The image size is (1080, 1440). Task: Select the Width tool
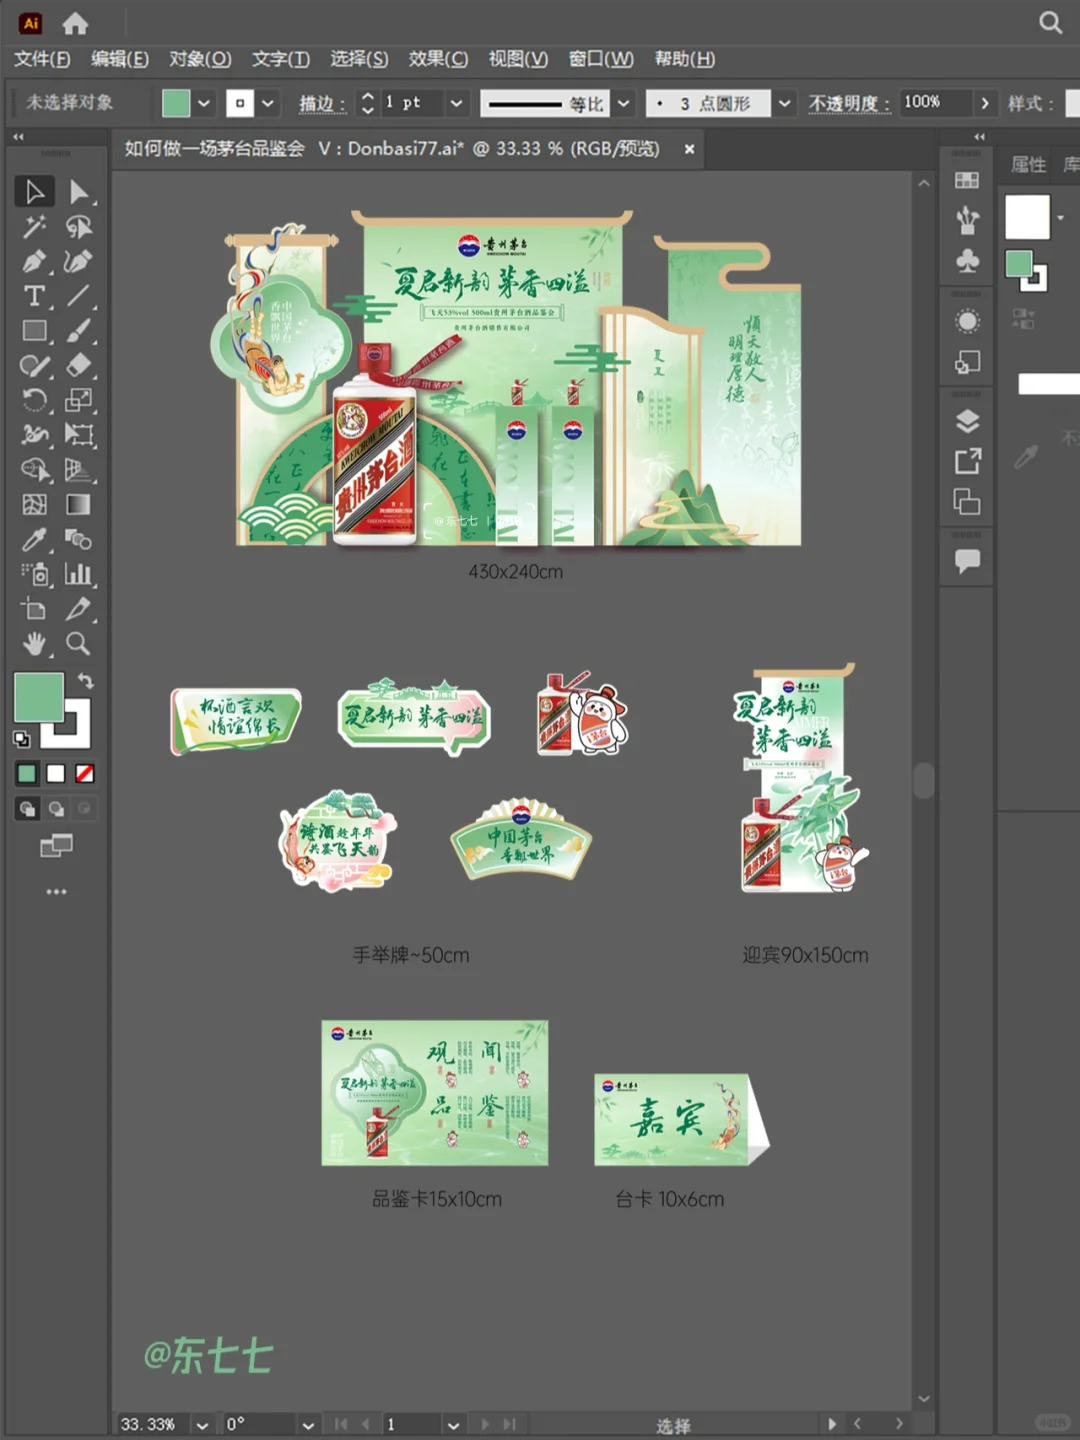(34, 435)
